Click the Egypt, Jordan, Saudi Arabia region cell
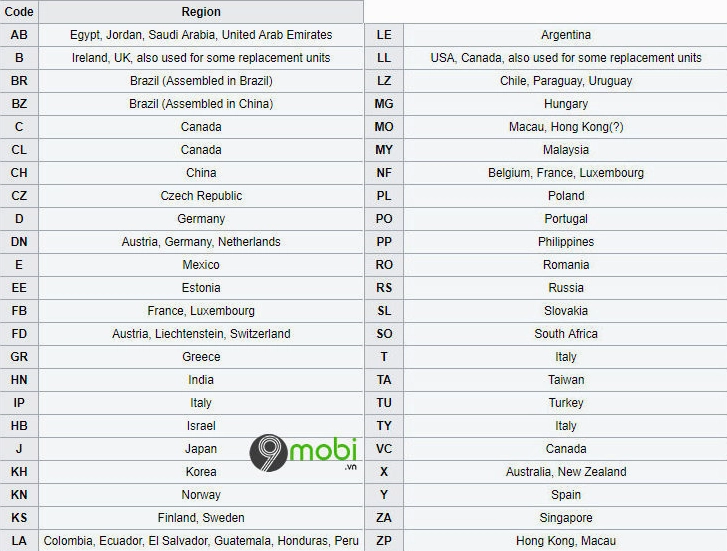The height and width of the screenshot is (551, 727). point(201,35)
